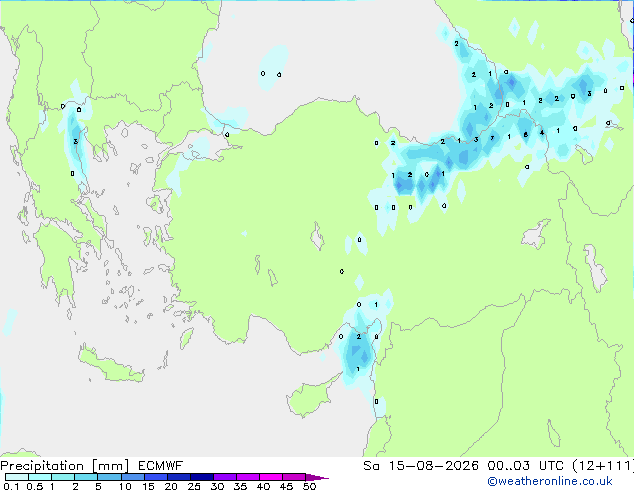Click the precipitation value 4 on the map
Screen dimensions: 634x490
point(542,132)
